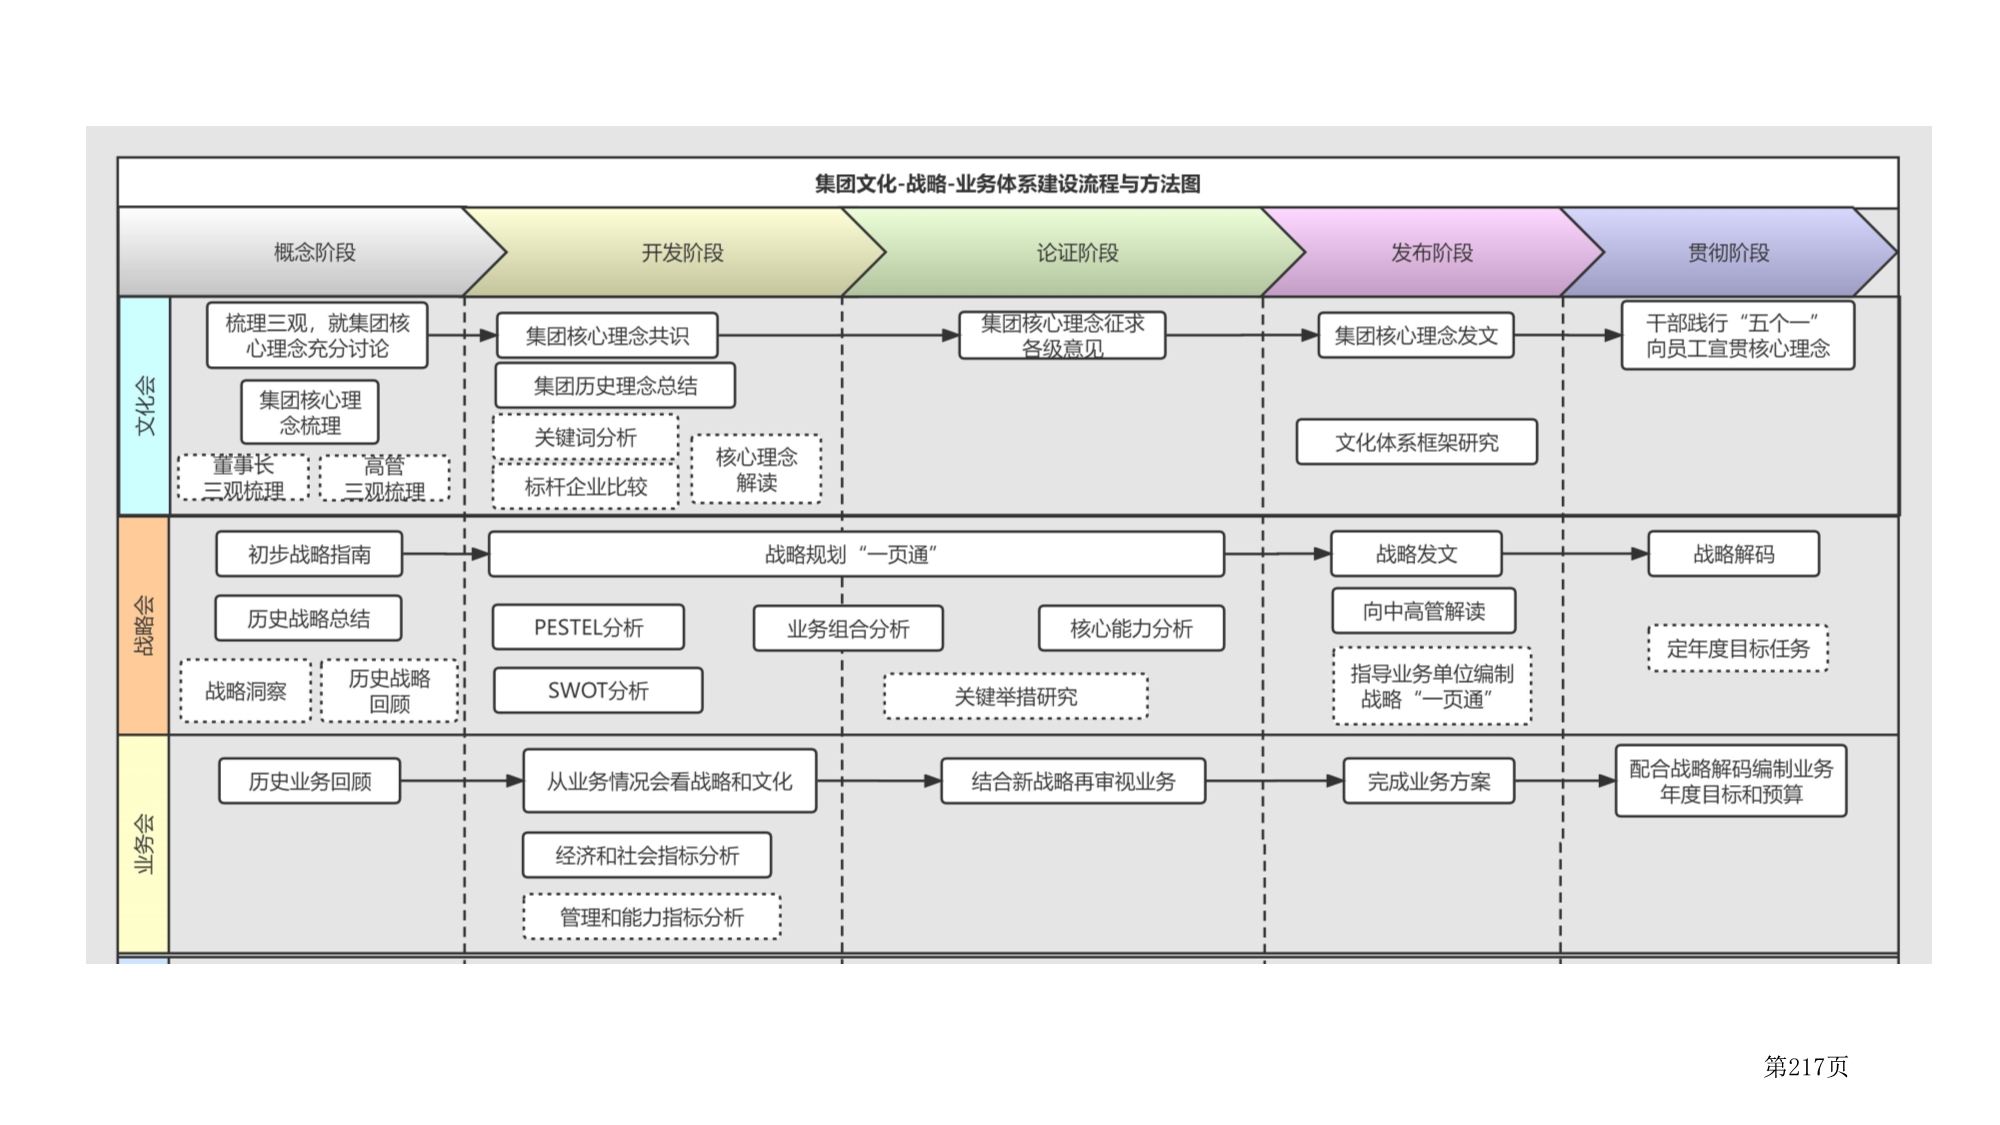
Task: Select the 战略规划“一页通” wide box
Action: tap(855, 554)
